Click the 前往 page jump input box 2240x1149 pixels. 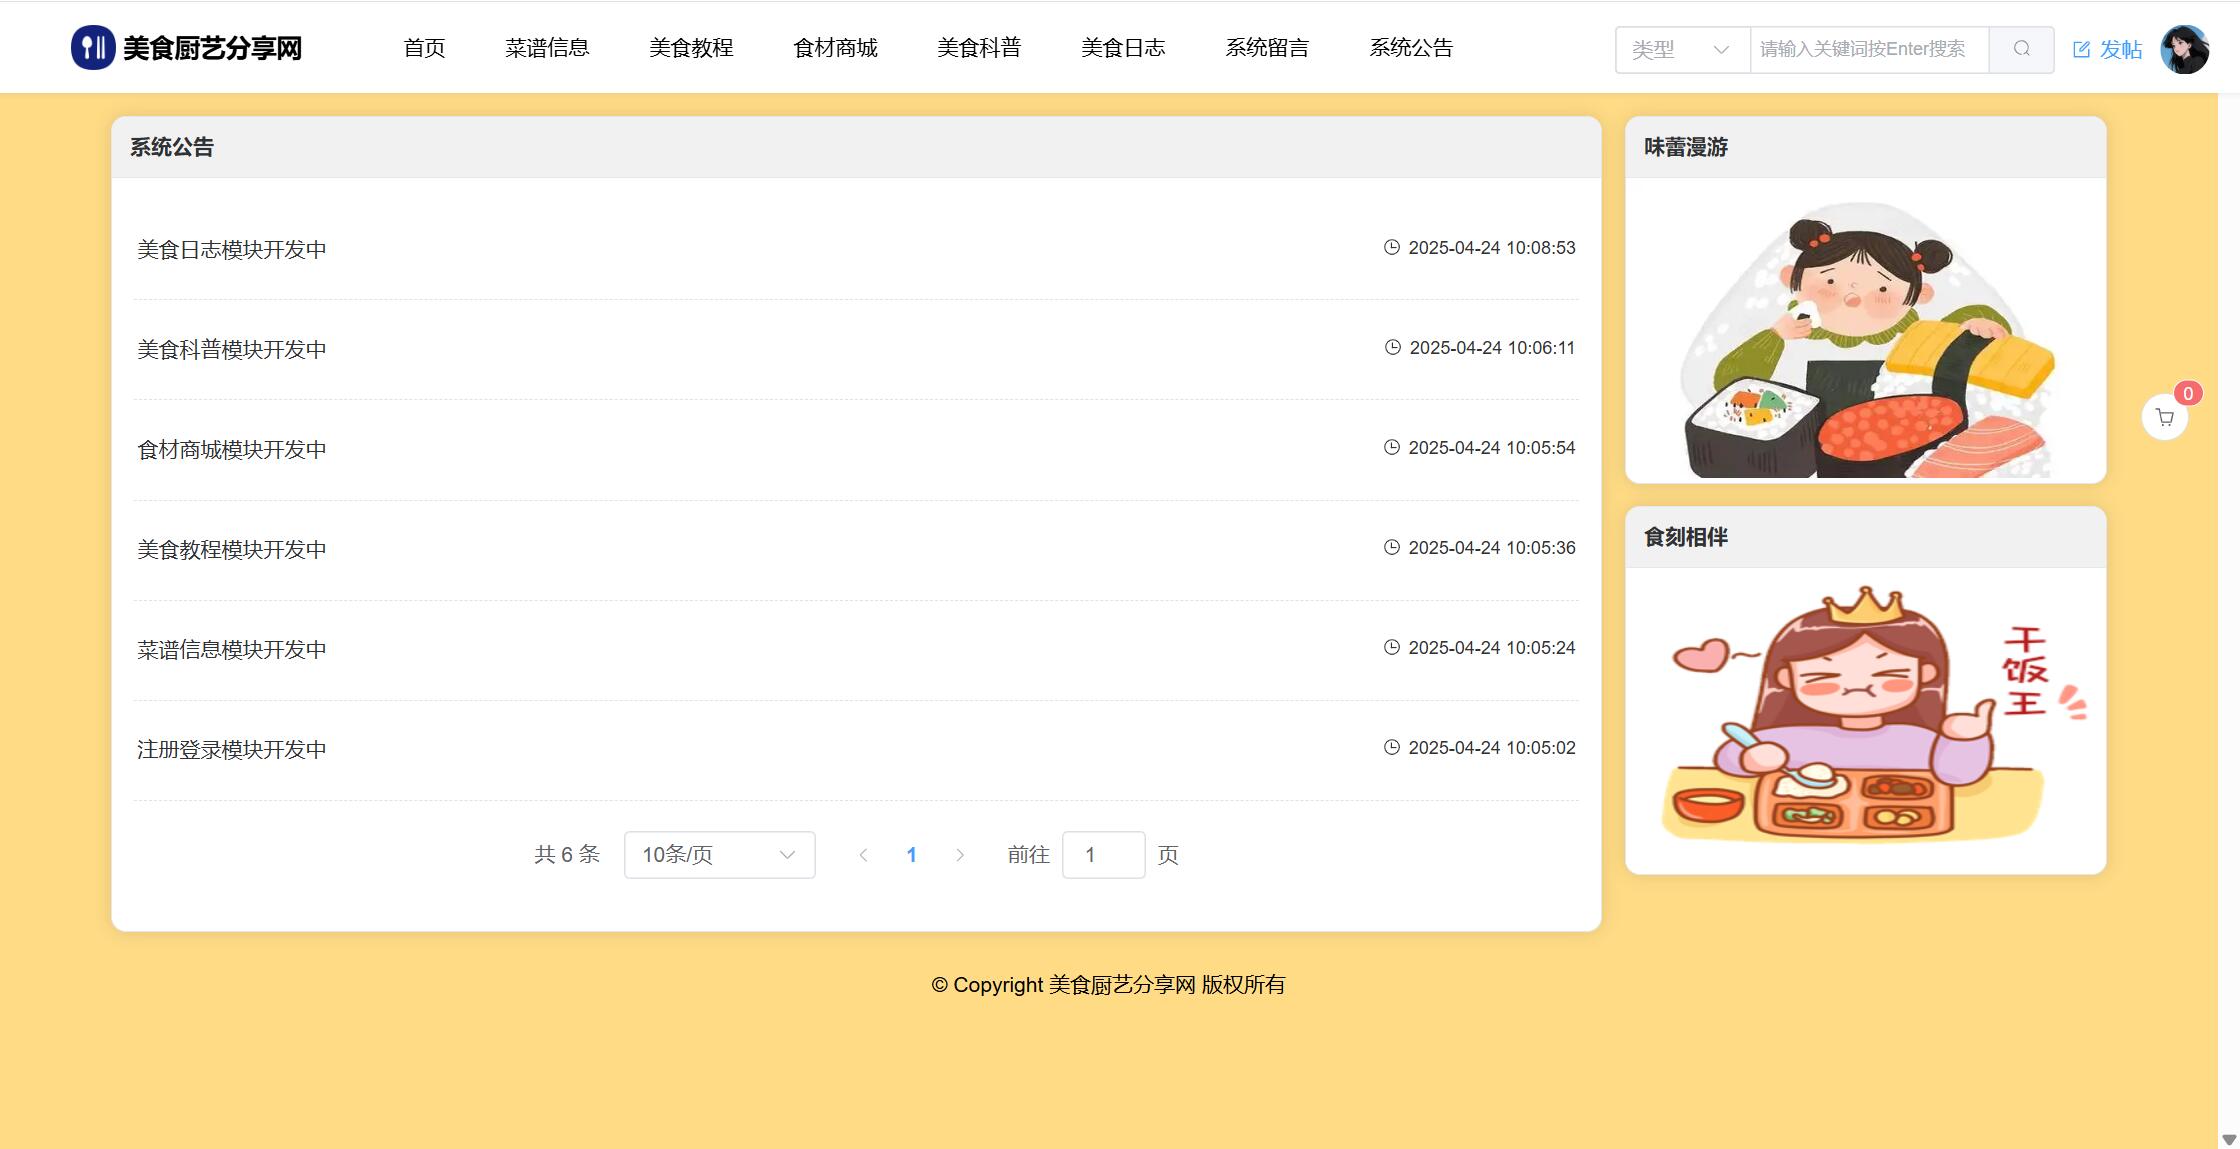coord(1103,855)
